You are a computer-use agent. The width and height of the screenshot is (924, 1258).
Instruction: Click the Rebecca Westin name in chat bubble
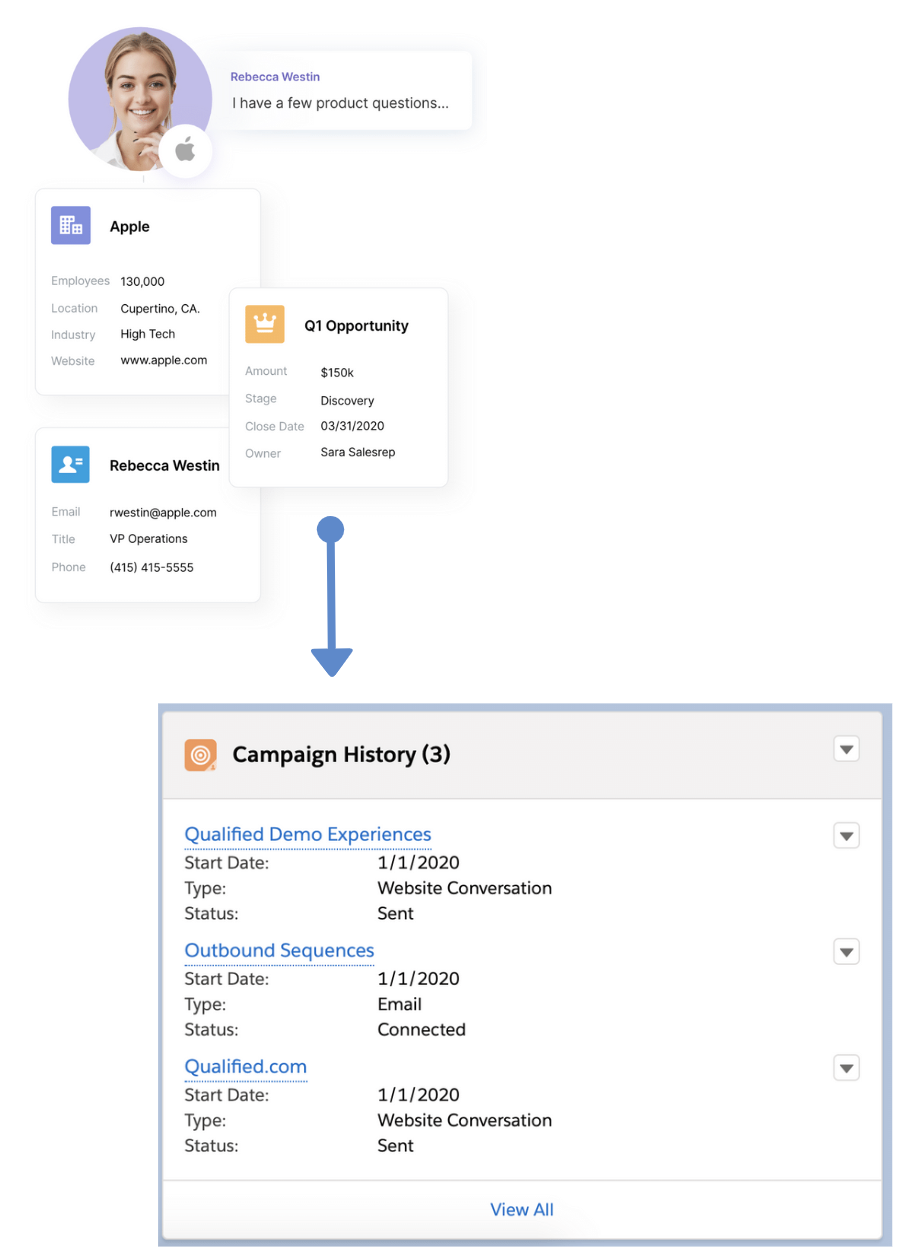(x=275, y=77)
